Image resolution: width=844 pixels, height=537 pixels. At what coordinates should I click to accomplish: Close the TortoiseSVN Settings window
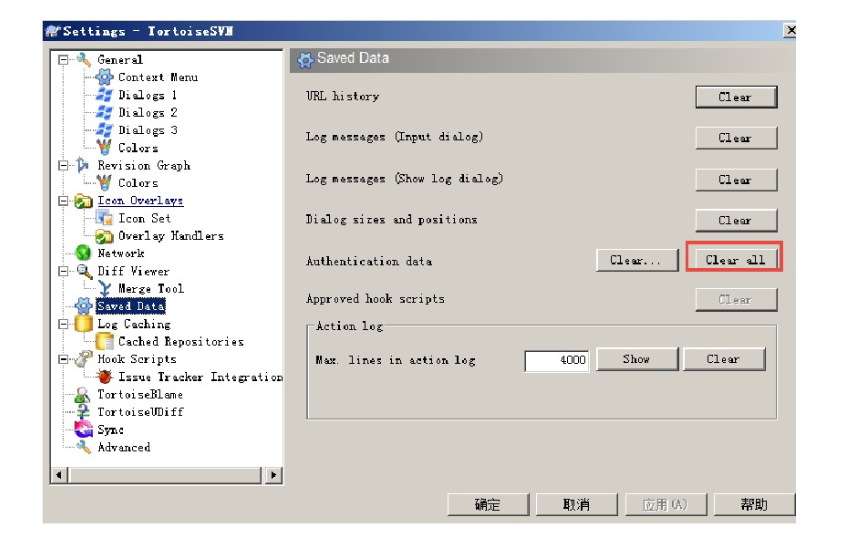[790, 31]
